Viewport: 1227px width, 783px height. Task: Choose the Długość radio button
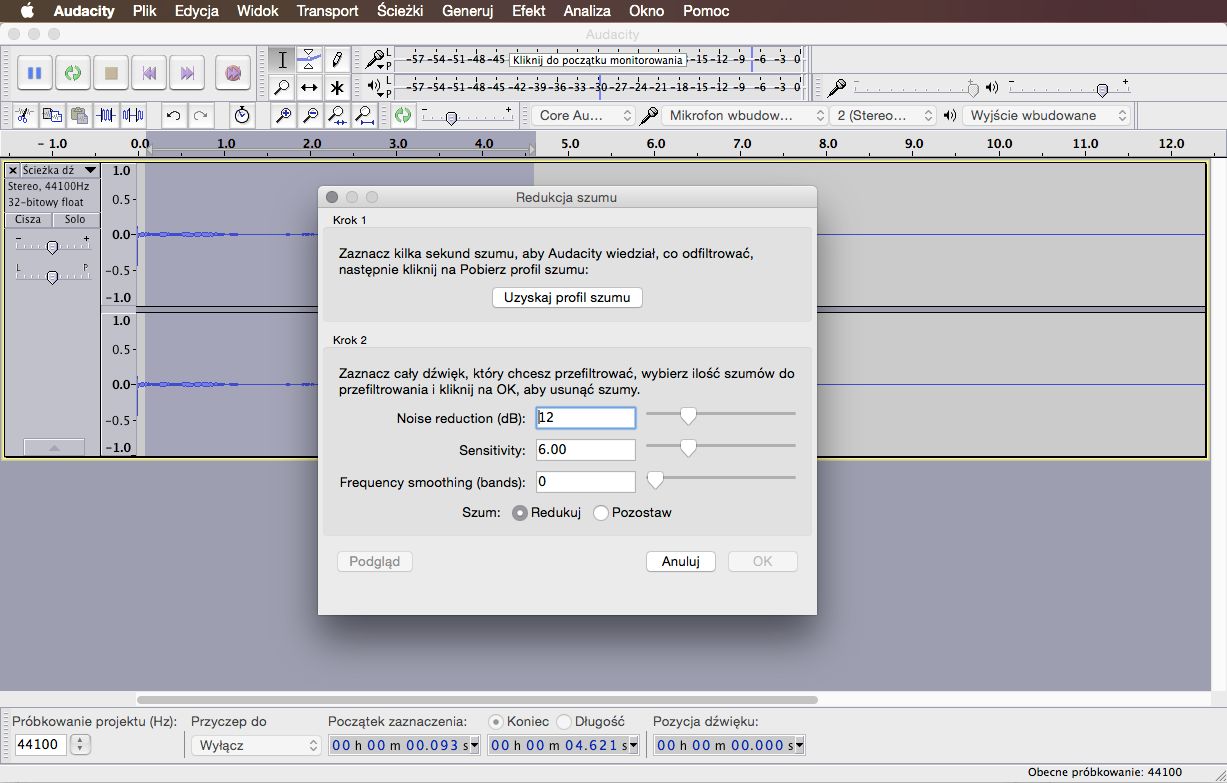click(x=564, y=721)
